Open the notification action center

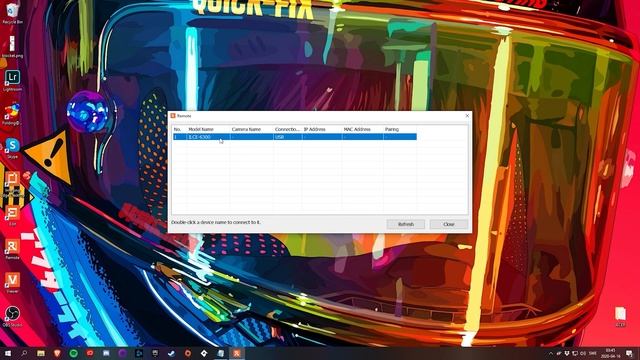click(629, 353)
